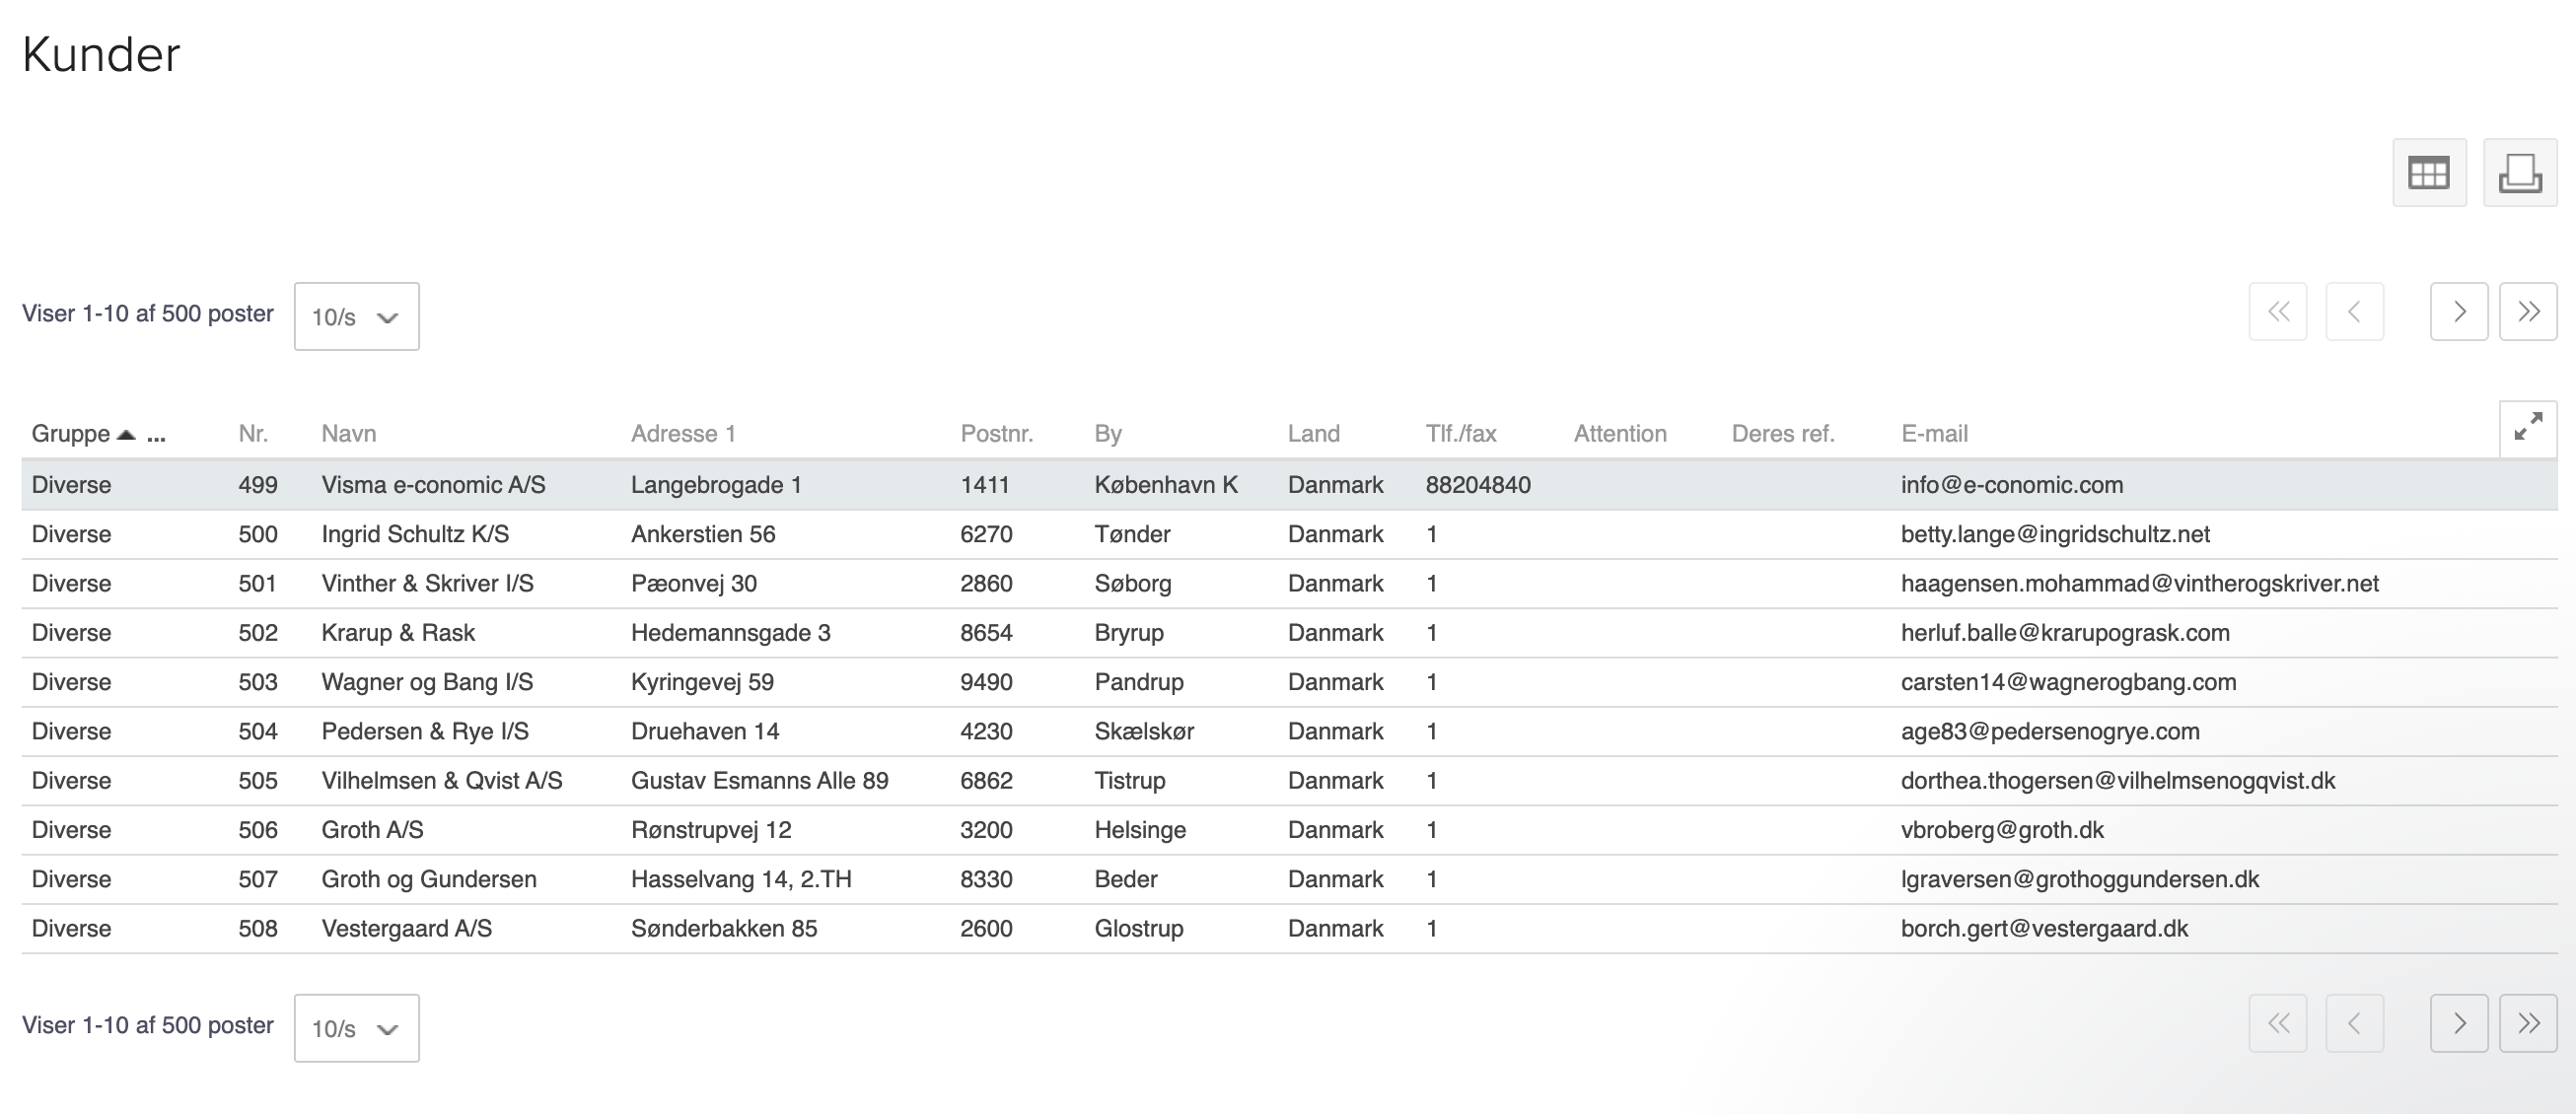
Task: Click email betty.lange@ingridschultz.net
Action: coord(2054,534)
